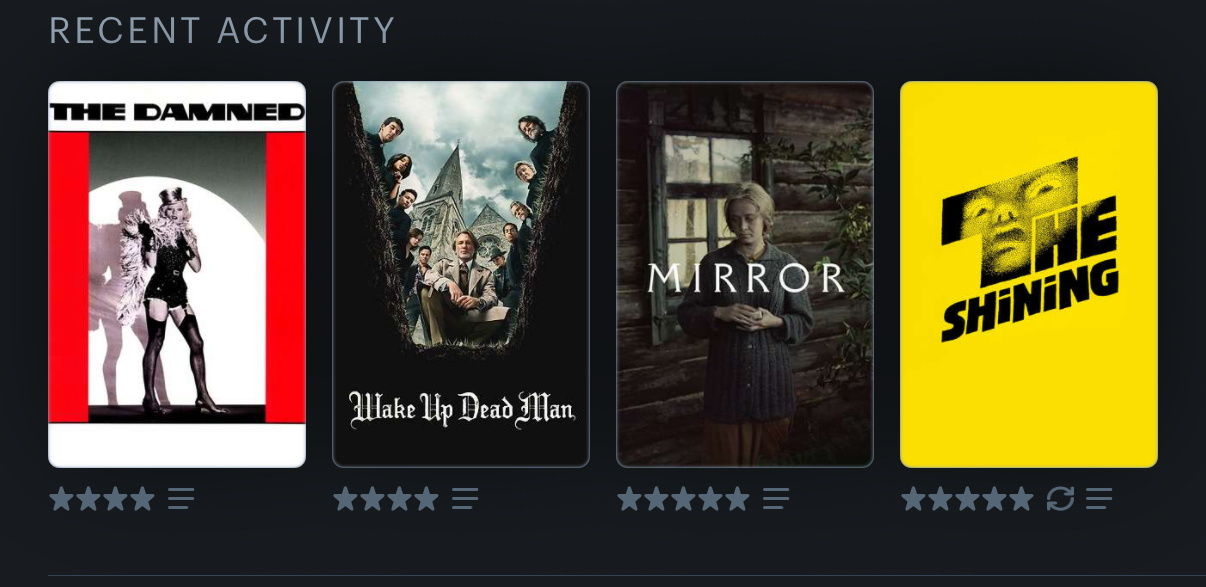This screenshot has height=587, width=1206.
Task: Click the first star under Wake Up Dead Man
Action: 346,498
